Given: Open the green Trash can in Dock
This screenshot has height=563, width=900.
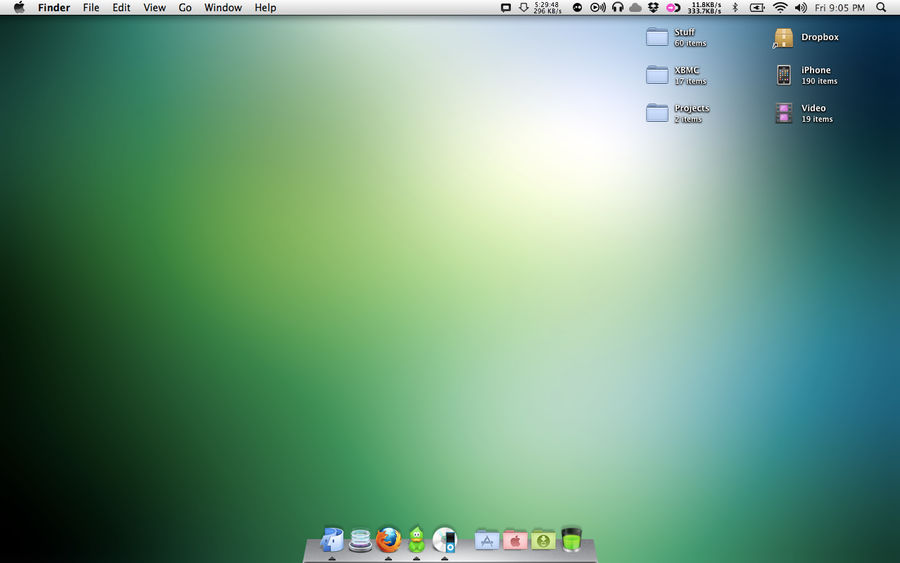Looking at the screenshot, I should point(571,539).
